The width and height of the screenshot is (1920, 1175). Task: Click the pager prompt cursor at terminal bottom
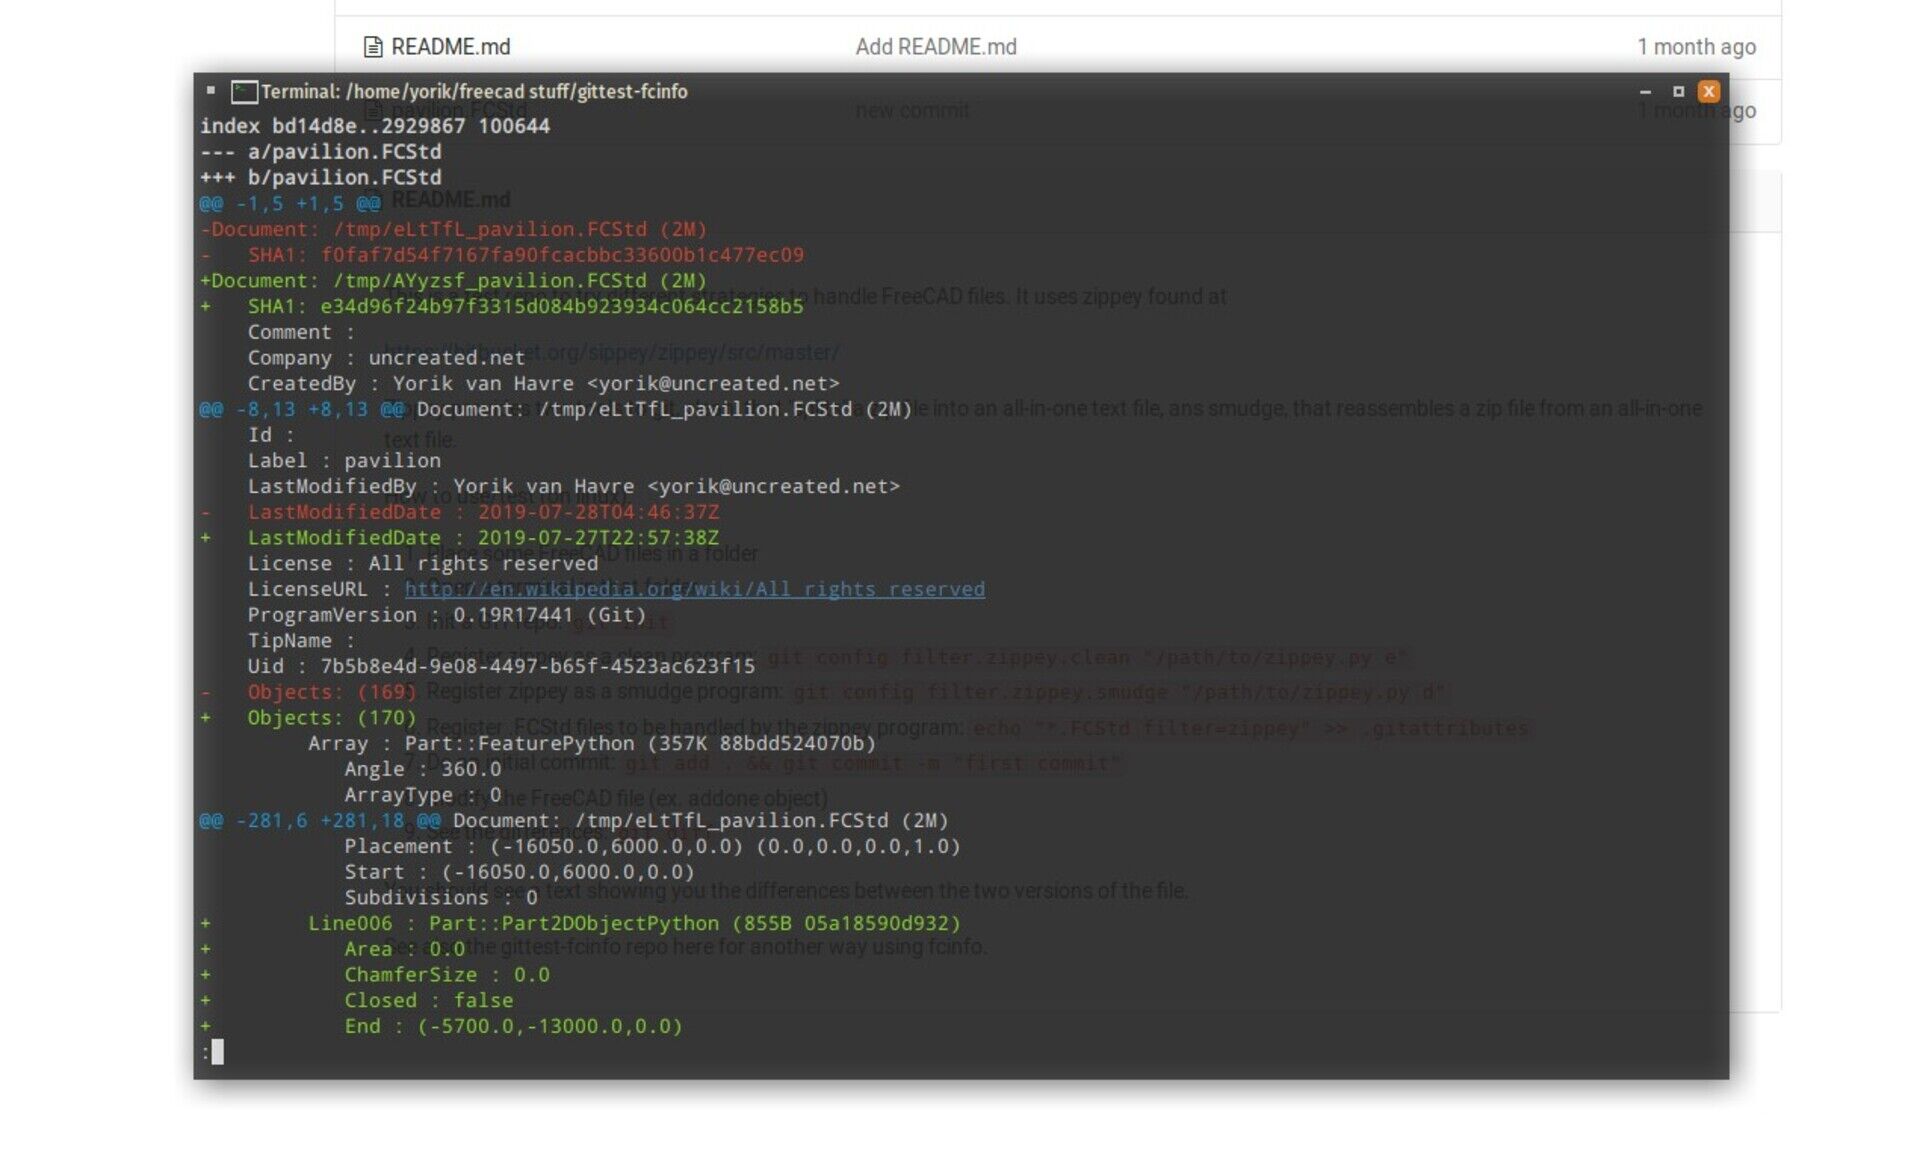point(218,1051)
